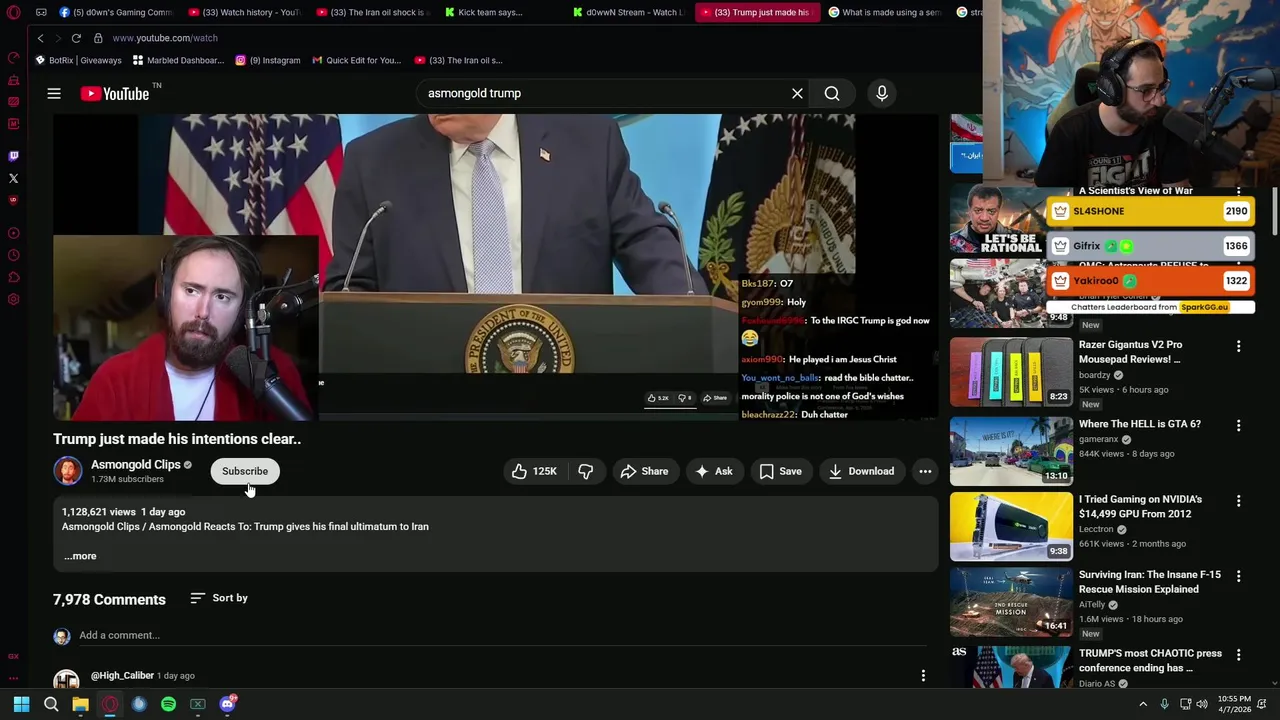Viewport: 1280px width, 720px height.
Task: Switch to d0wn's Gaming Community Facebook tab
Action: click(116, 12)
